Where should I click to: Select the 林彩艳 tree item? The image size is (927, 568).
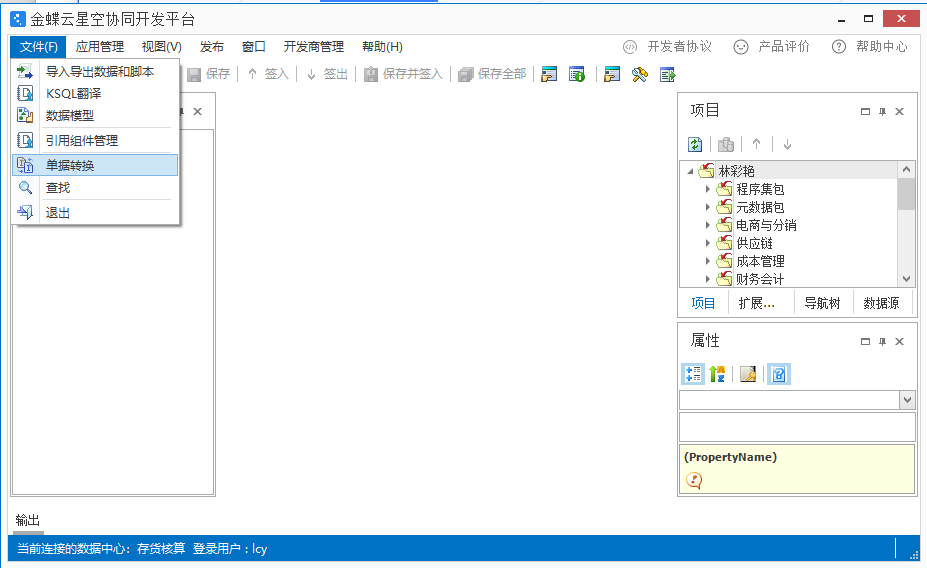coord(736,171)
